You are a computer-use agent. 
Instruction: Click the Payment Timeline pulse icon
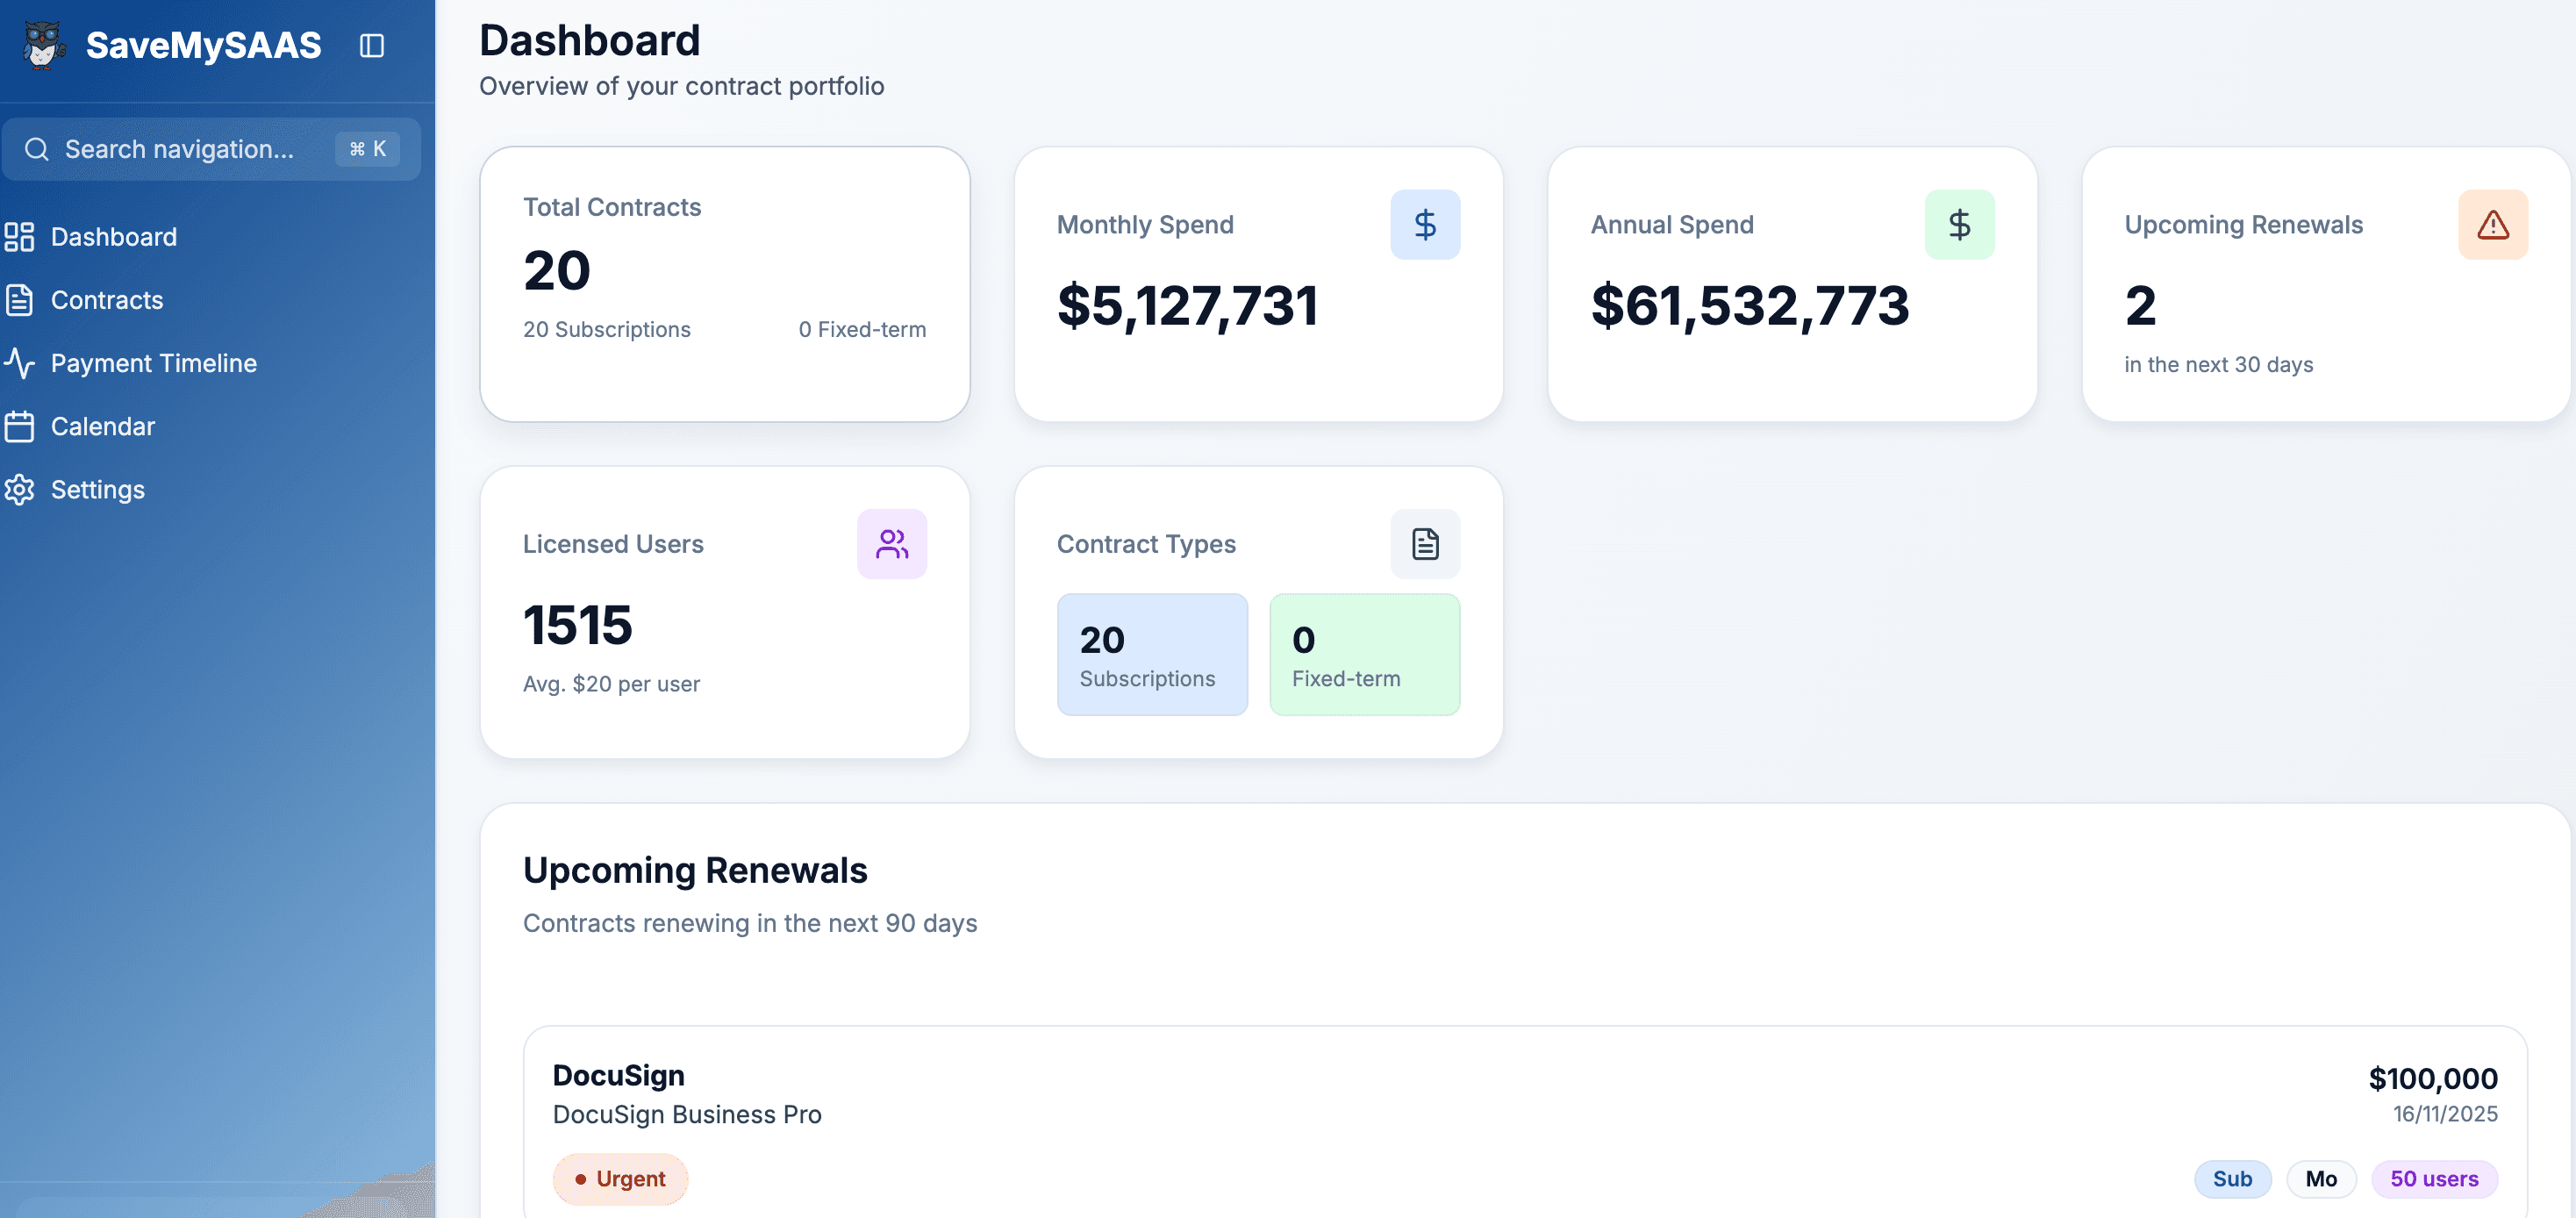[20, 363]
